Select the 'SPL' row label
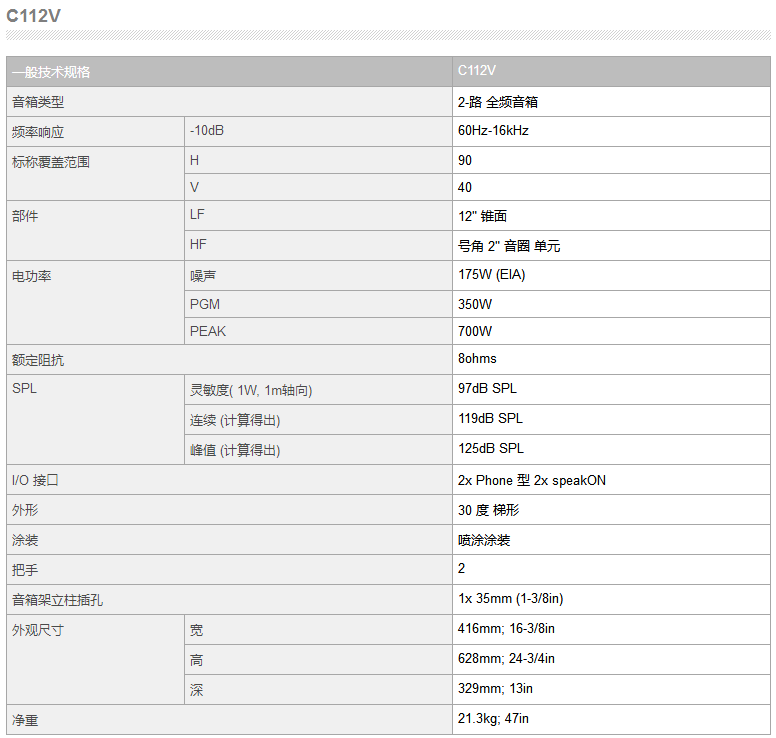The width and height of the screenshot is (776, 738). [24, 389]
